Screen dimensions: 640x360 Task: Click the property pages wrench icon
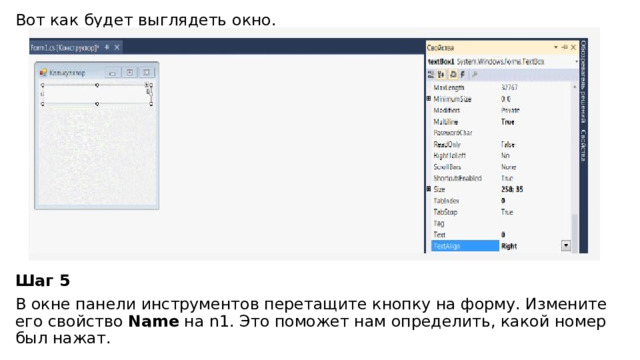[474, 74]
